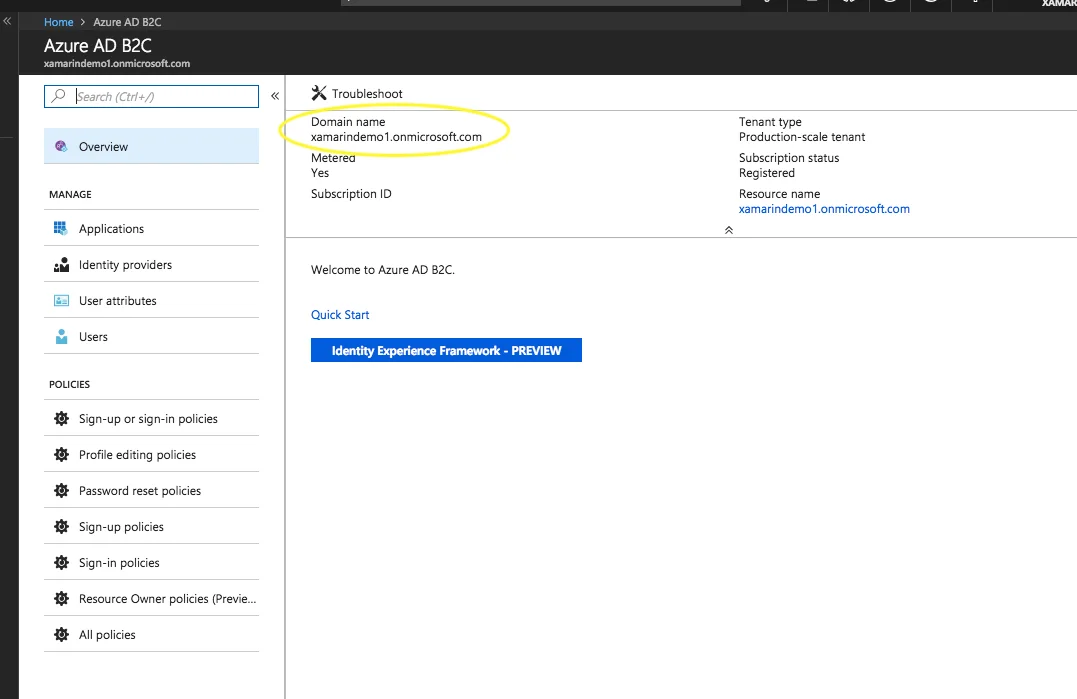Click the Identity providers icon
The width and height of the screenshot is (1077, 699).
[61, 264]
